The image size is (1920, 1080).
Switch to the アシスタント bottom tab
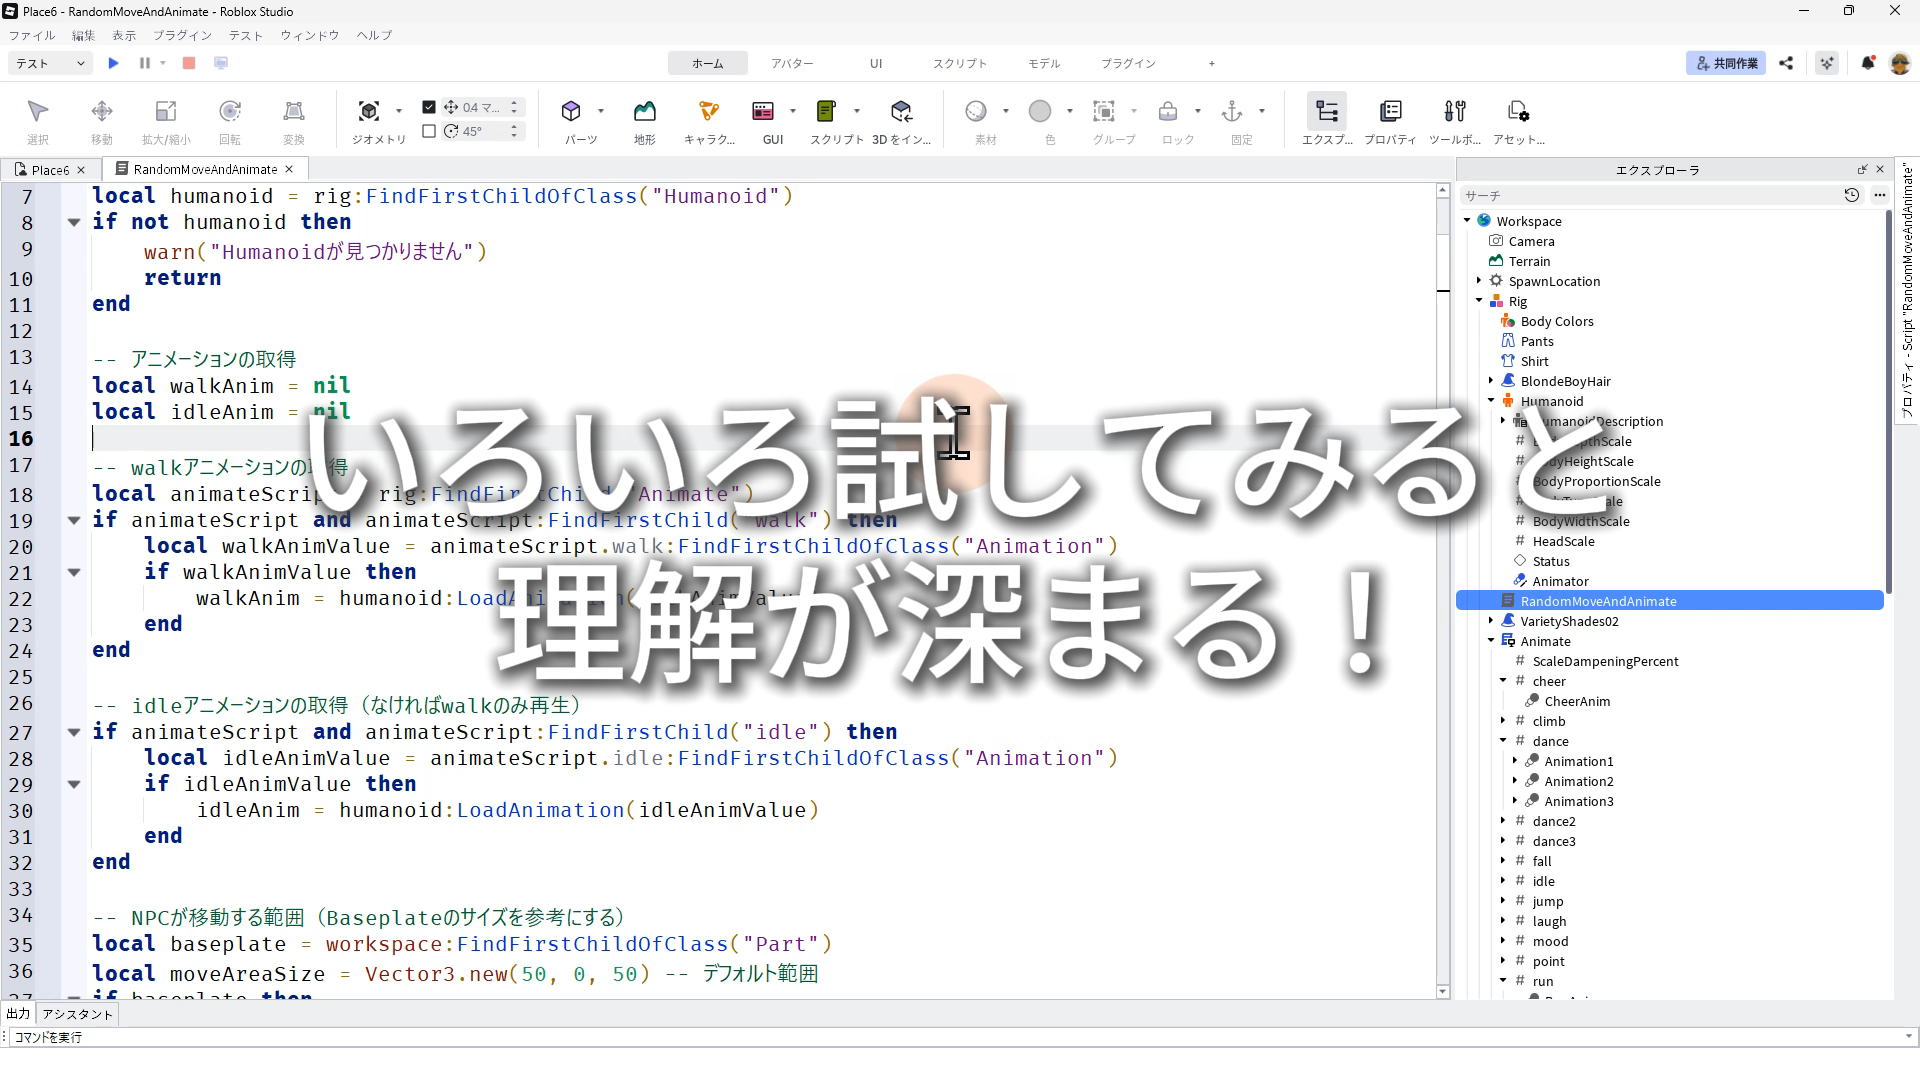tap(78, 1014)
